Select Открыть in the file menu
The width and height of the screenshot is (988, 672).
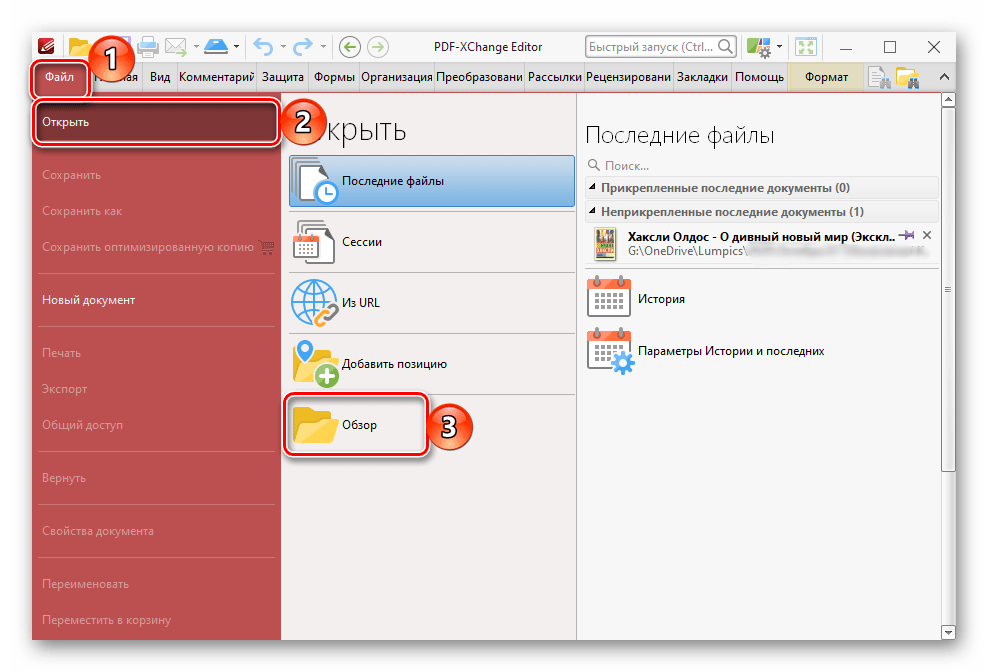pos(156,122)
